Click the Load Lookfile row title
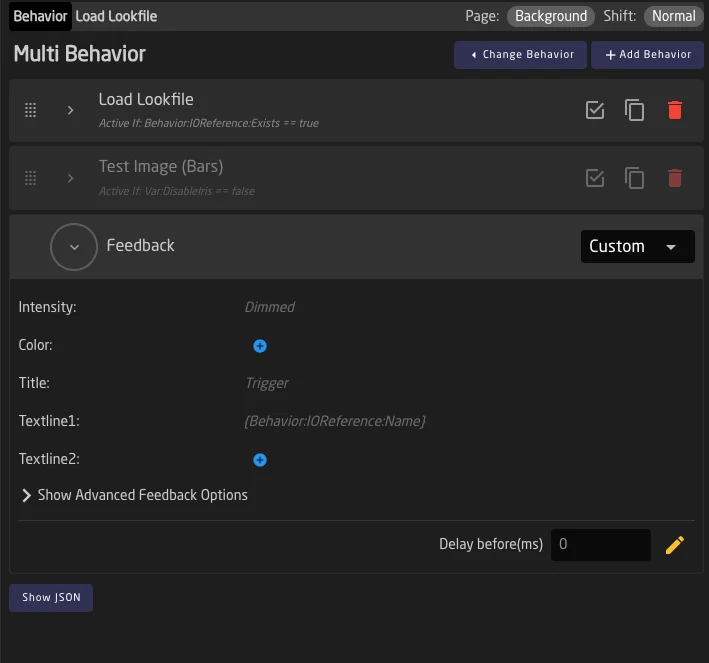 click(146, 99)
